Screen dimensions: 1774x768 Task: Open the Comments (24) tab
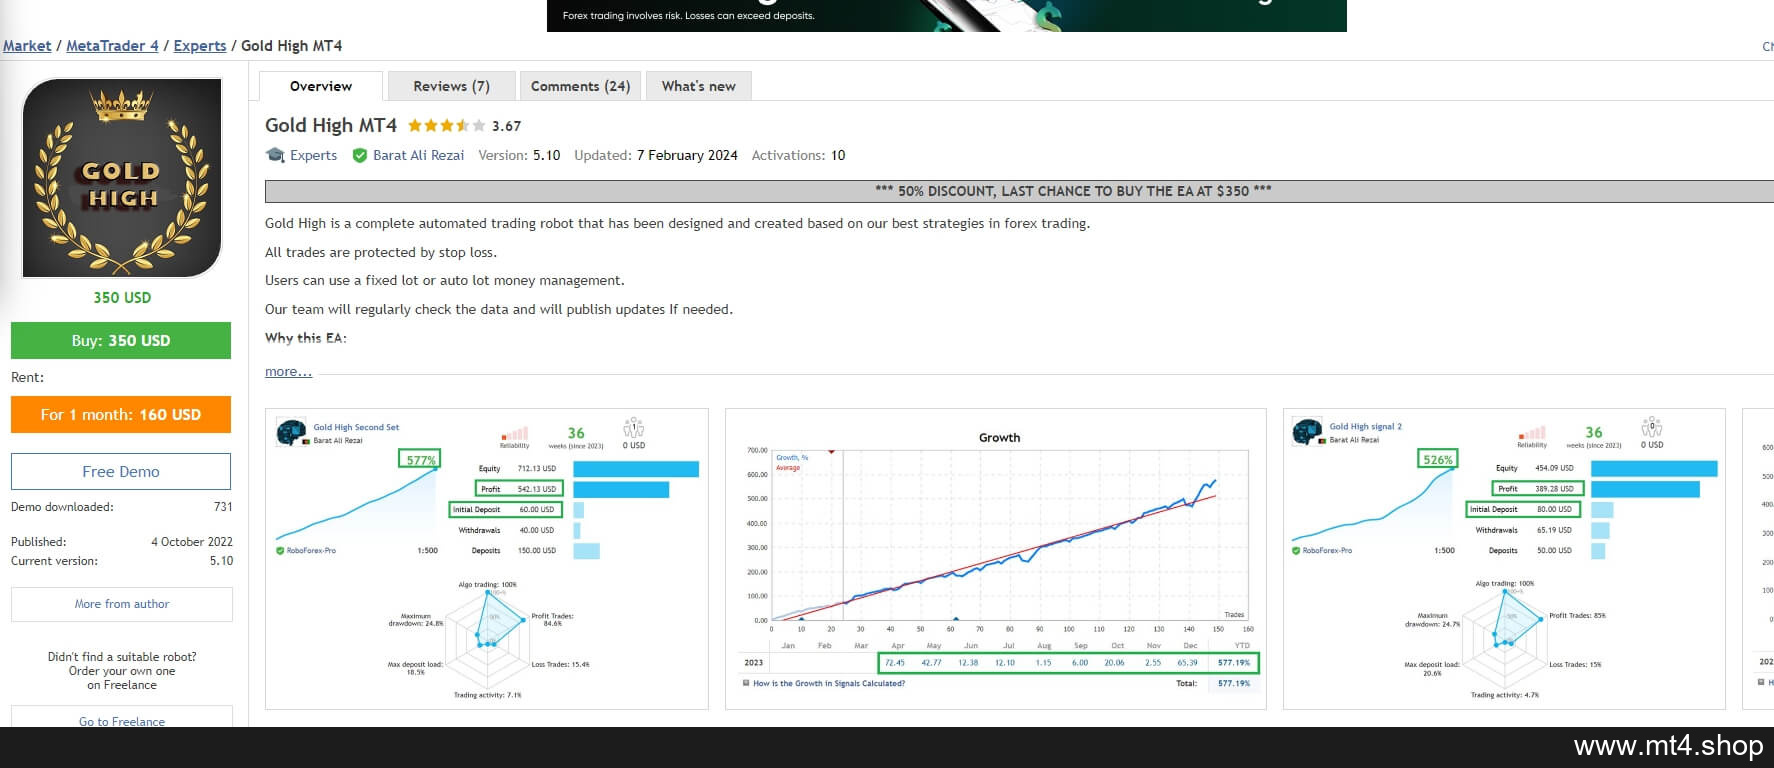click(581, 86)
